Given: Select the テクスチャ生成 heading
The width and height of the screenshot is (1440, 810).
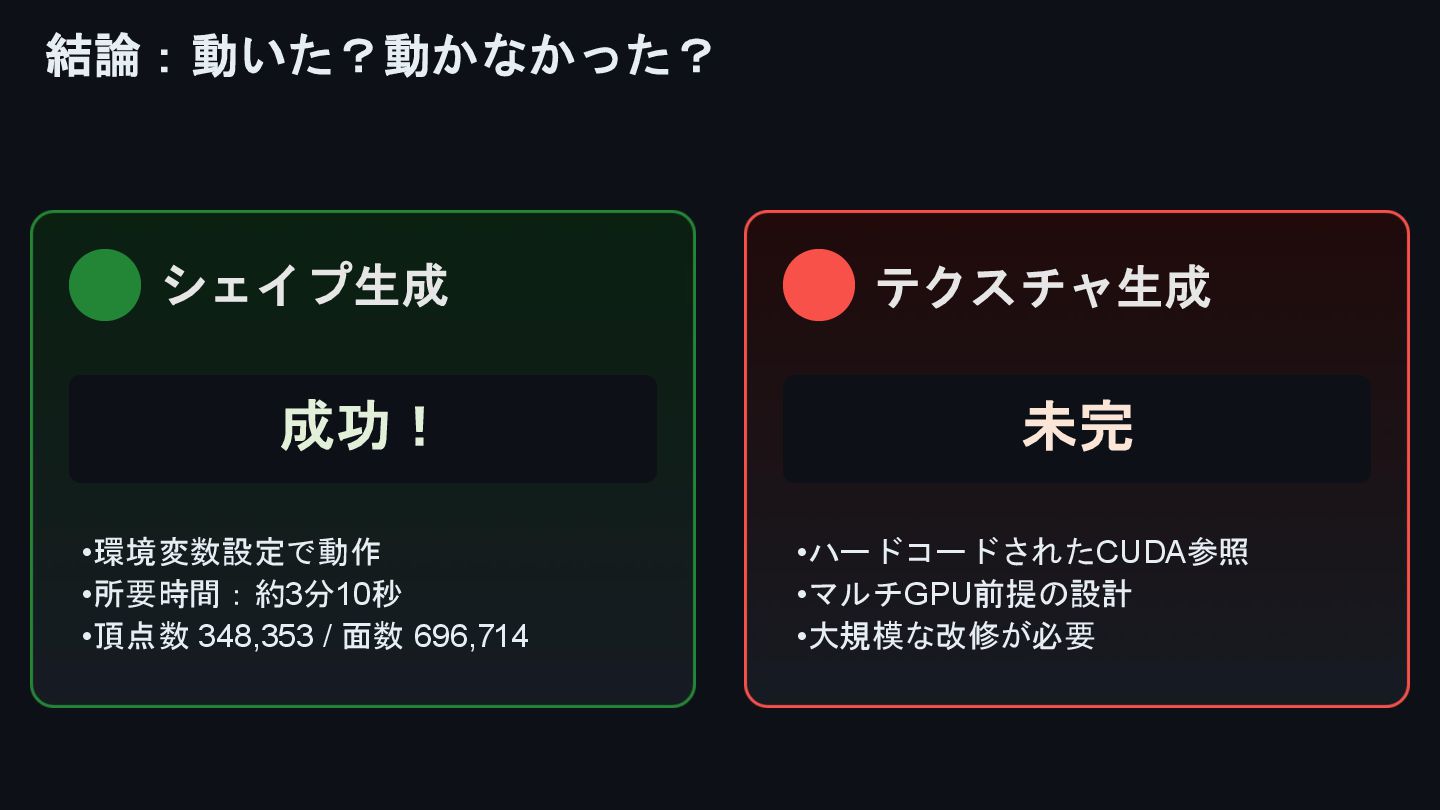Looking at the screenshot, I should (x=1043, y=288).
